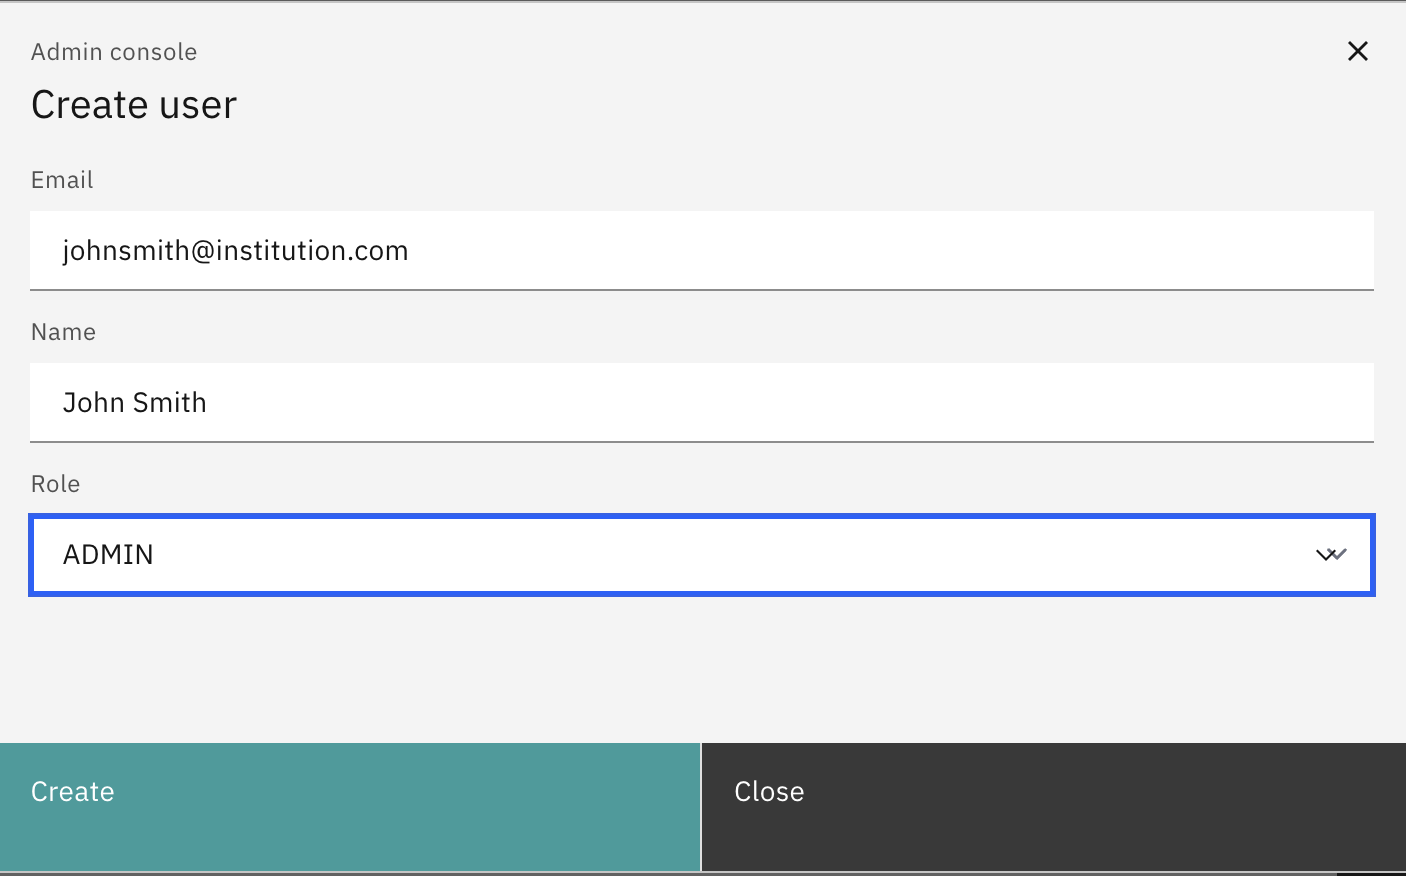Select the double-chevron beside ADMIN

point(1331,555)
